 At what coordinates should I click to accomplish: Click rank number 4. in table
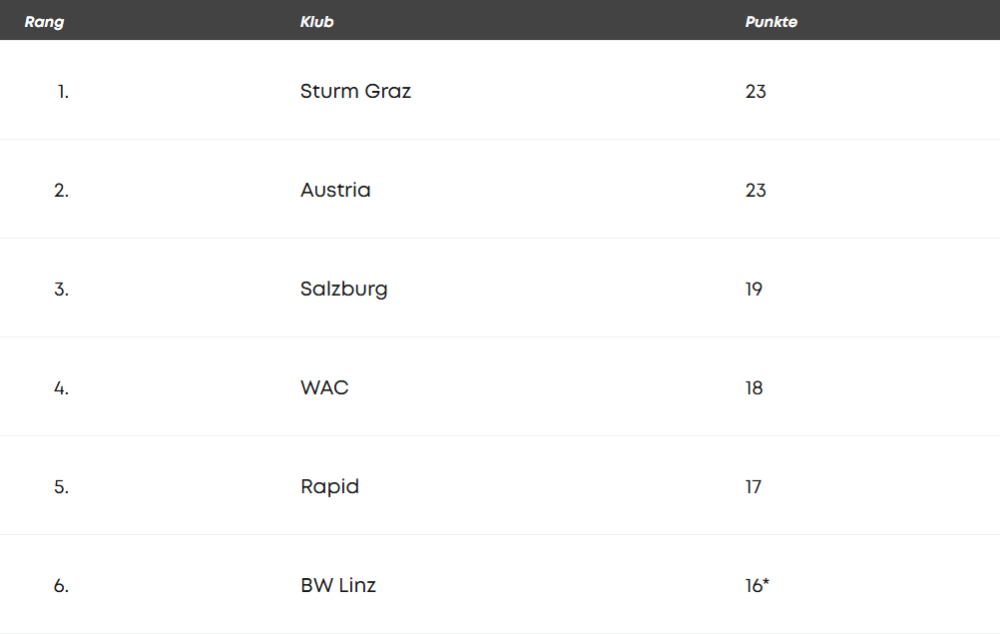point(61,388)
